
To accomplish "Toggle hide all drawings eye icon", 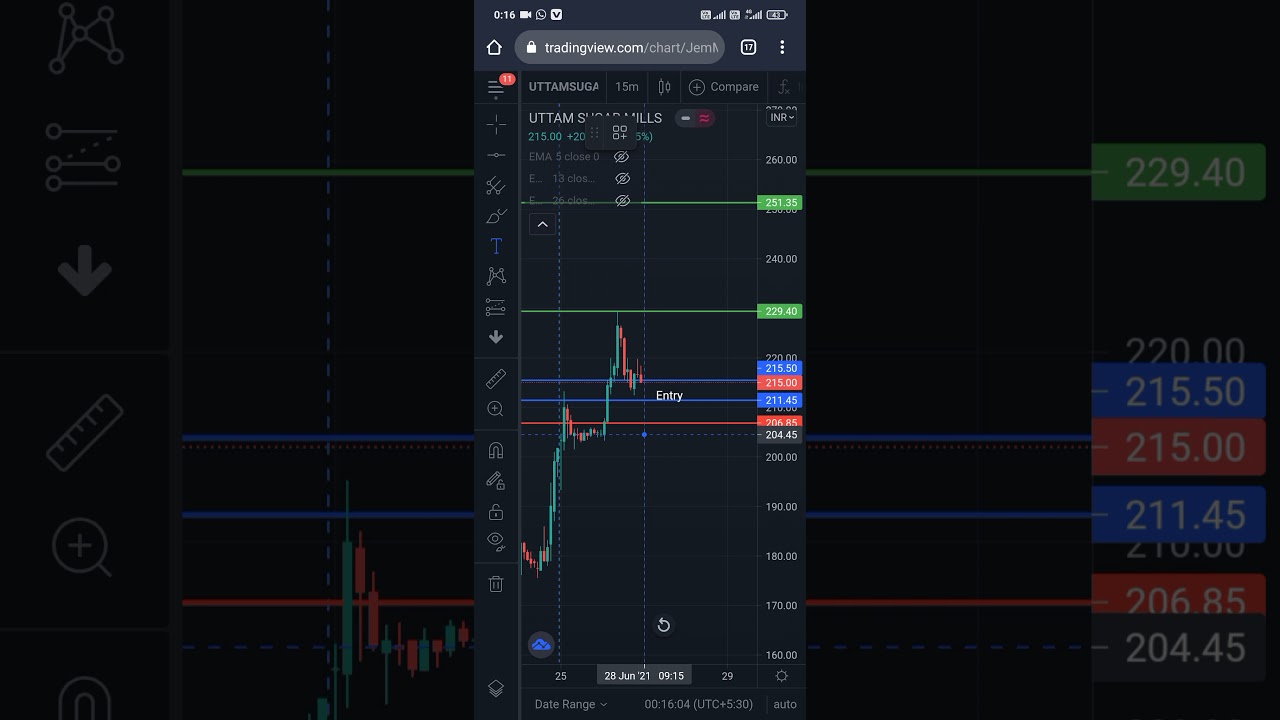I will pos(496,542).
